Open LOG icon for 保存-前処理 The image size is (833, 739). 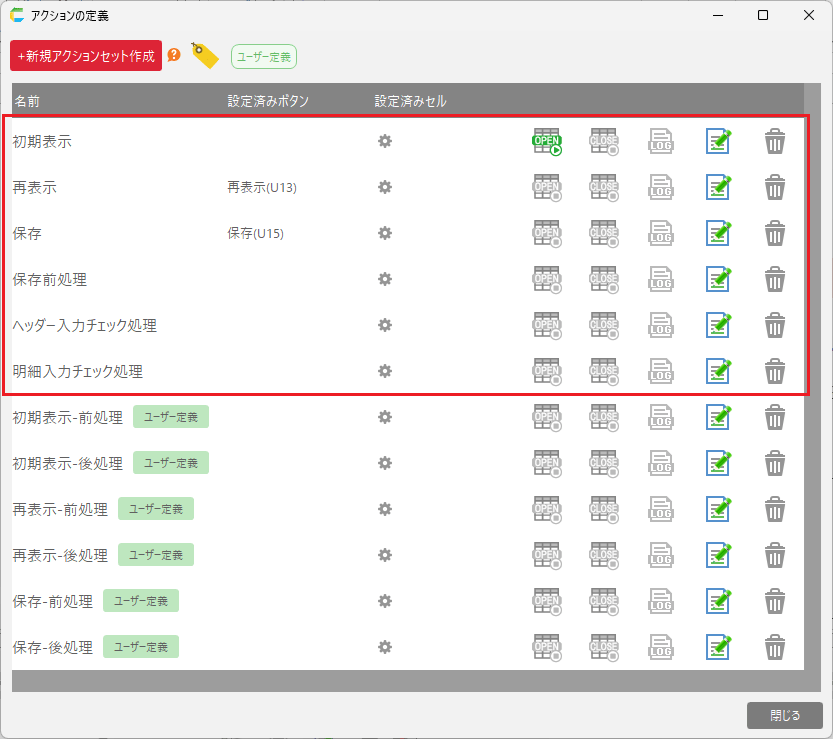click(660, 601)
